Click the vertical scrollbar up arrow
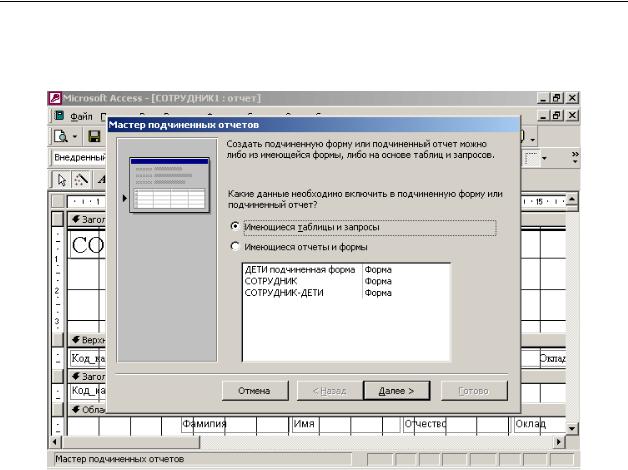 (572, 199)
